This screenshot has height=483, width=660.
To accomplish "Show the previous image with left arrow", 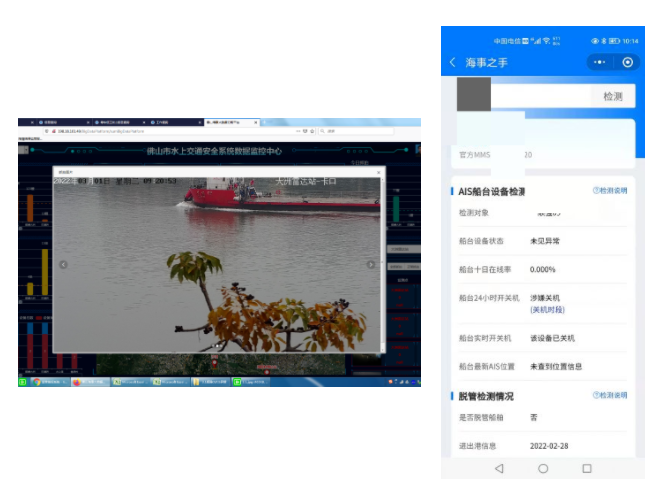I will pyautogui.click(x=63, y=265).
